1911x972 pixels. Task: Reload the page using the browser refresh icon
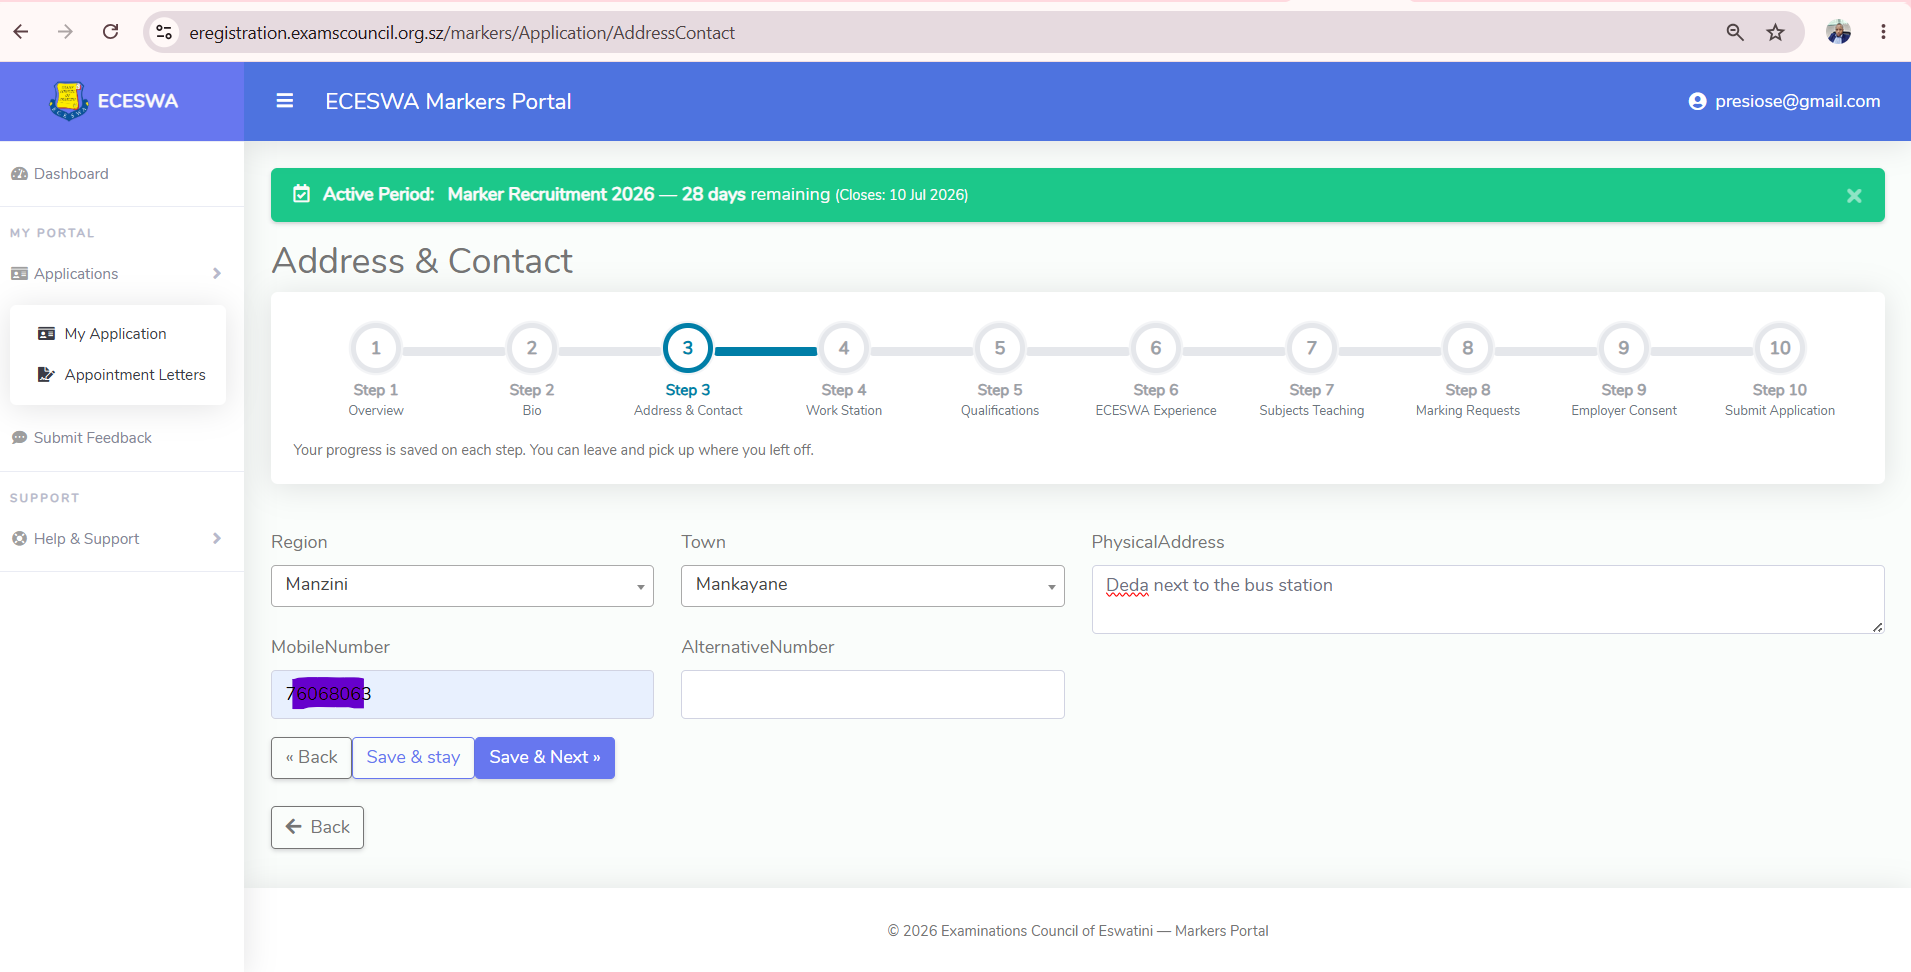coord(111,32)
